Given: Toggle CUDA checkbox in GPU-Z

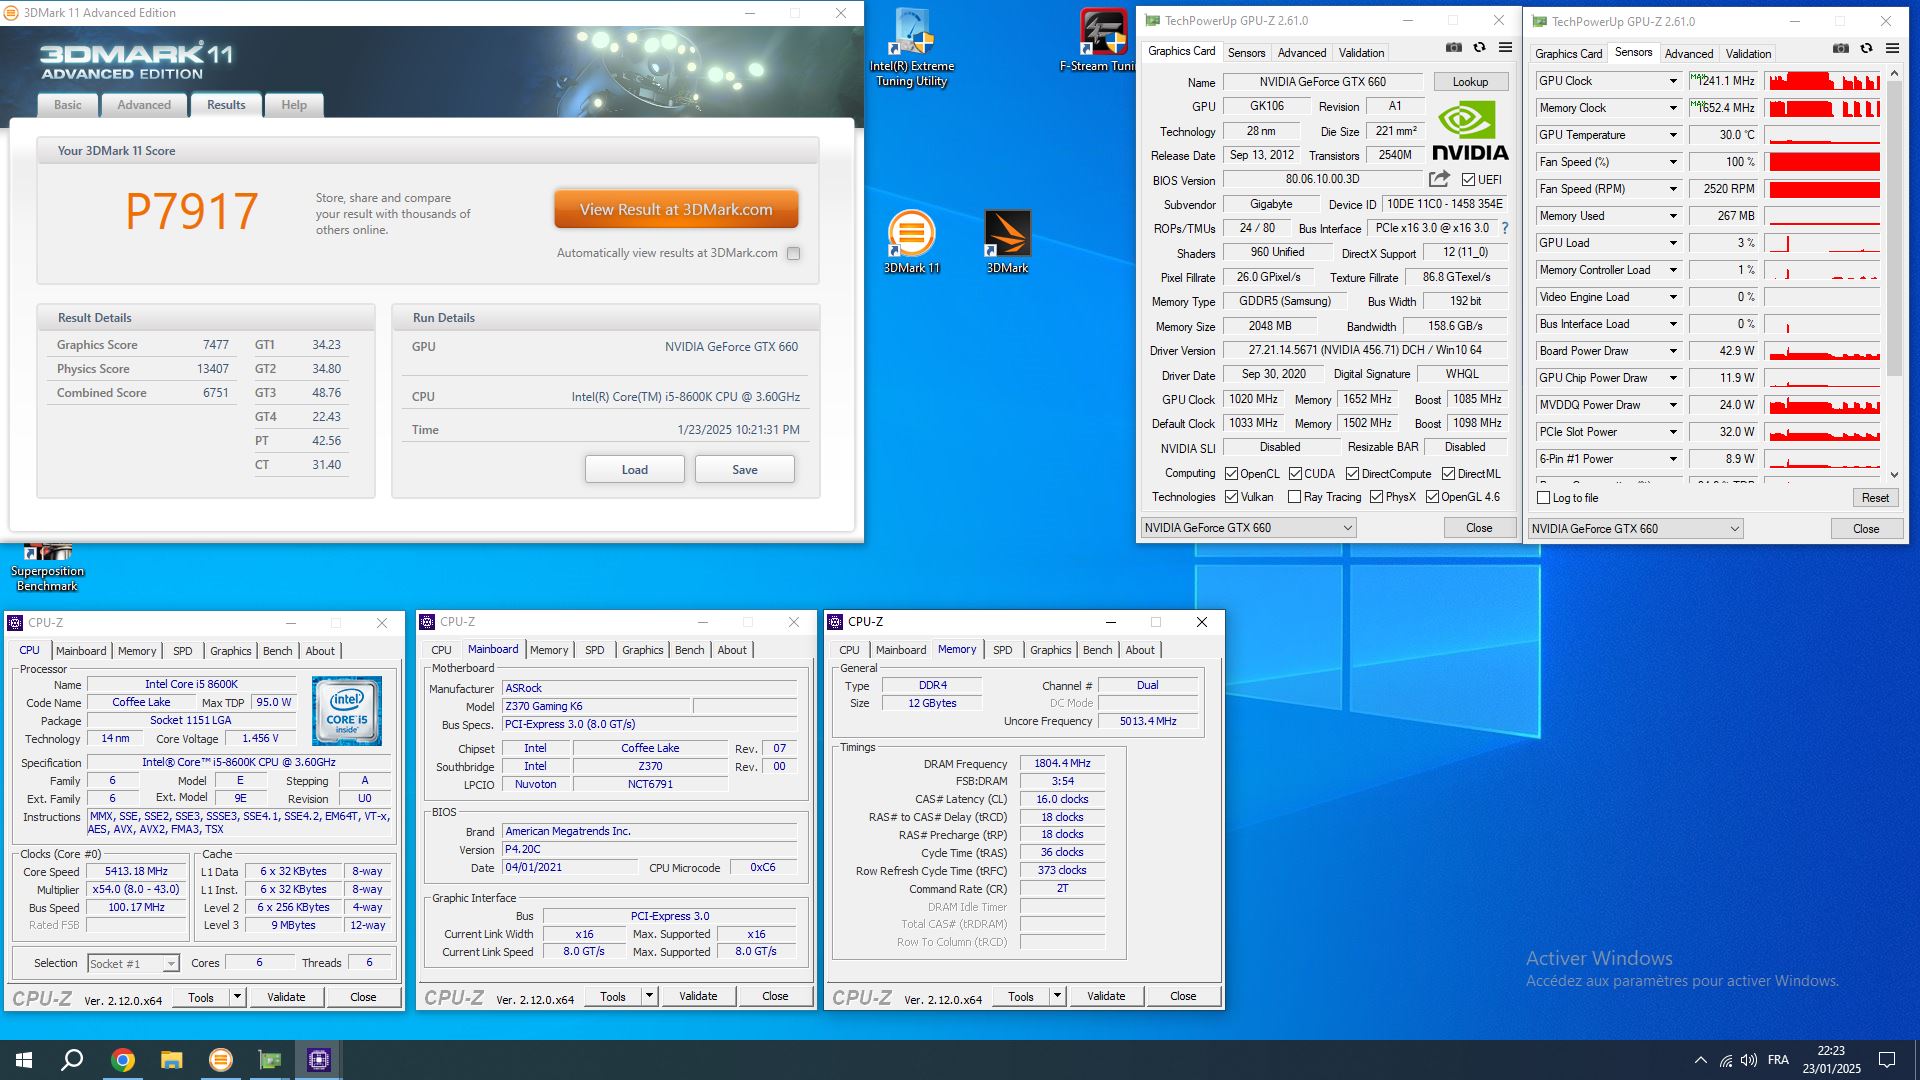Looking at the screenshot, I should coord(1295,474).
